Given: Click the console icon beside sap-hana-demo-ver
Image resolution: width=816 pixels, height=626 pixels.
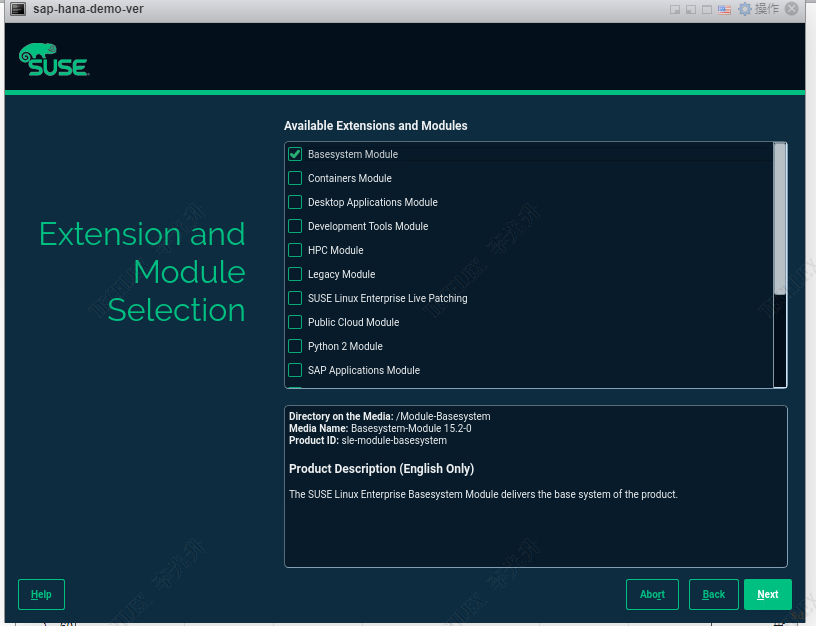Looking at the screenshot, I should coord(18,9).
